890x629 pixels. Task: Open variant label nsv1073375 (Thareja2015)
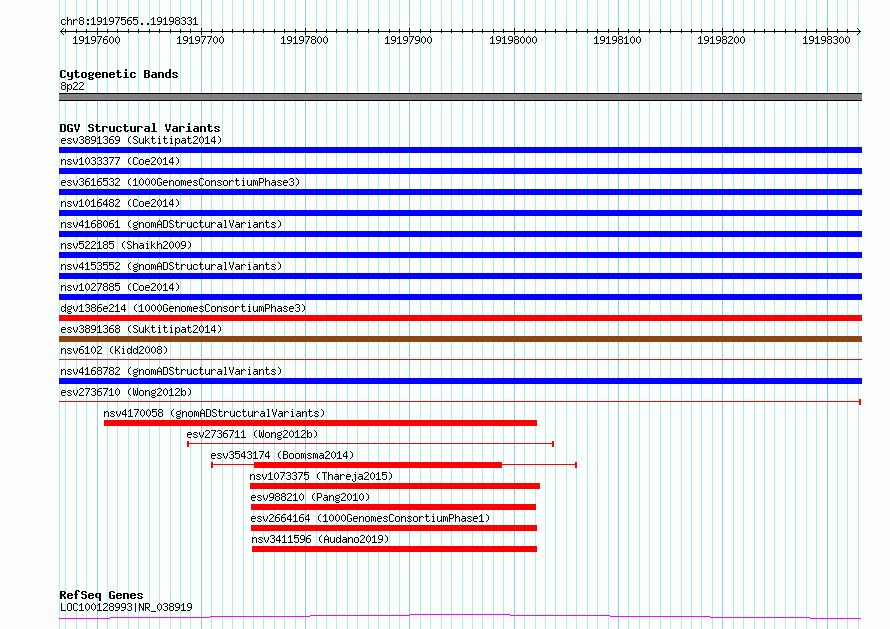coord(321,476)
